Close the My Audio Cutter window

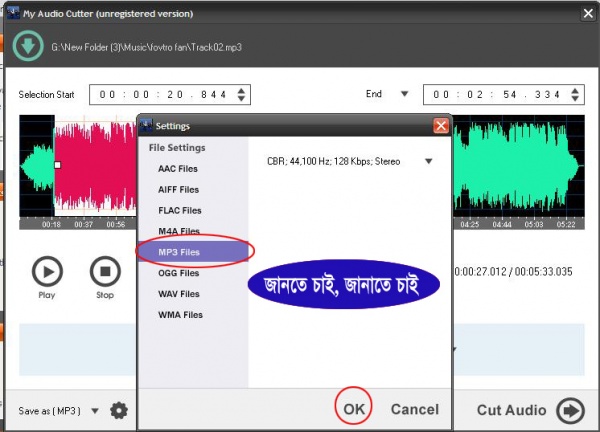click(588, 13)
